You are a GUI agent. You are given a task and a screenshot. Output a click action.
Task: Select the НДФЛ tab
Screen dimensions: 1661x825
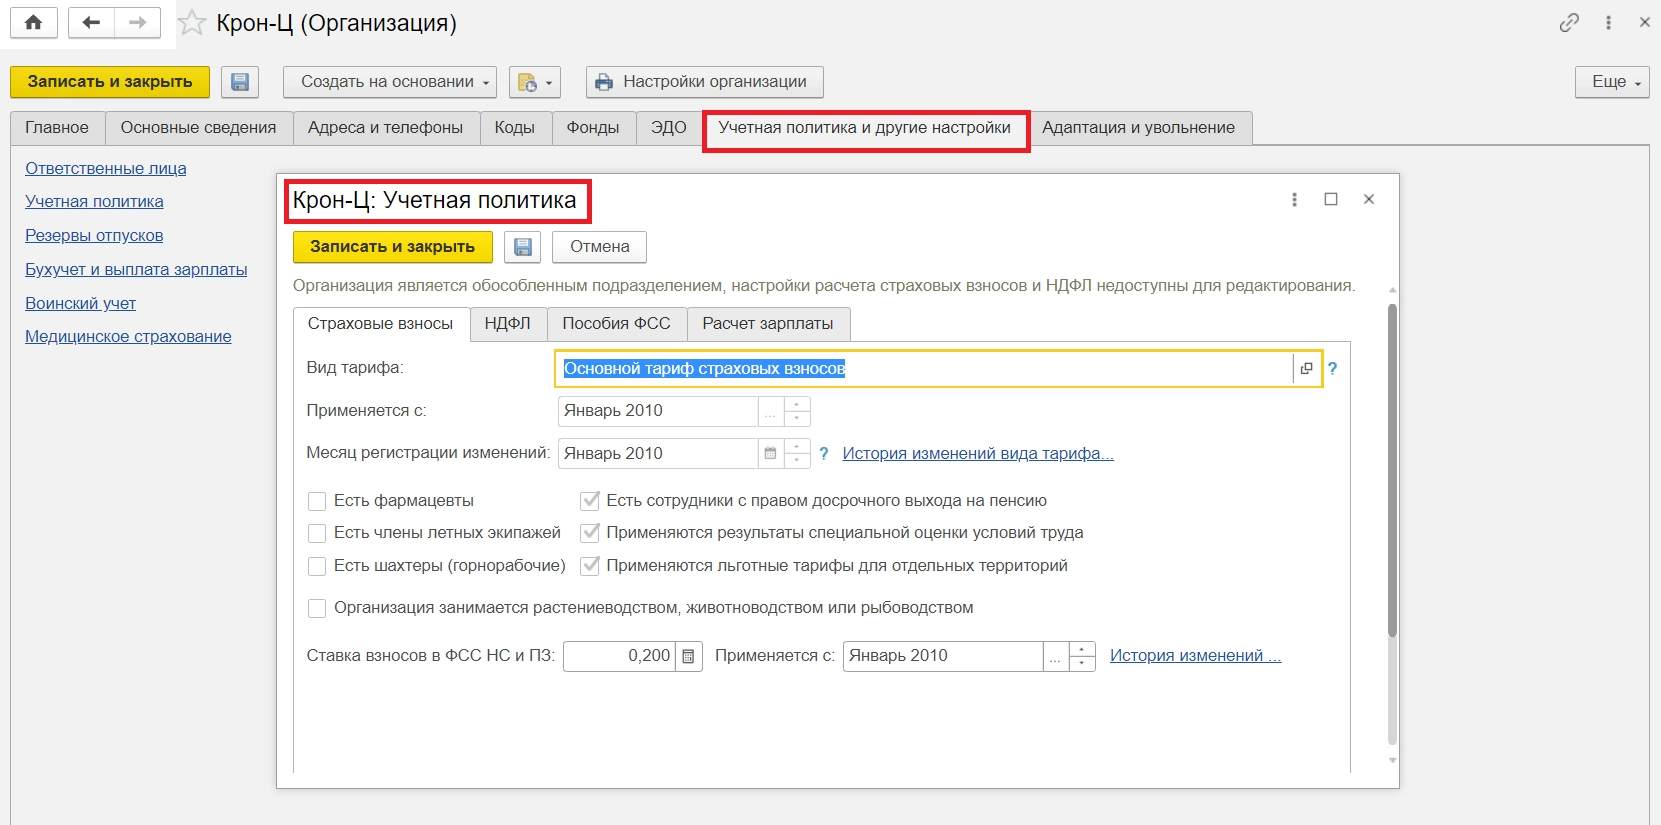pos(508,324)
